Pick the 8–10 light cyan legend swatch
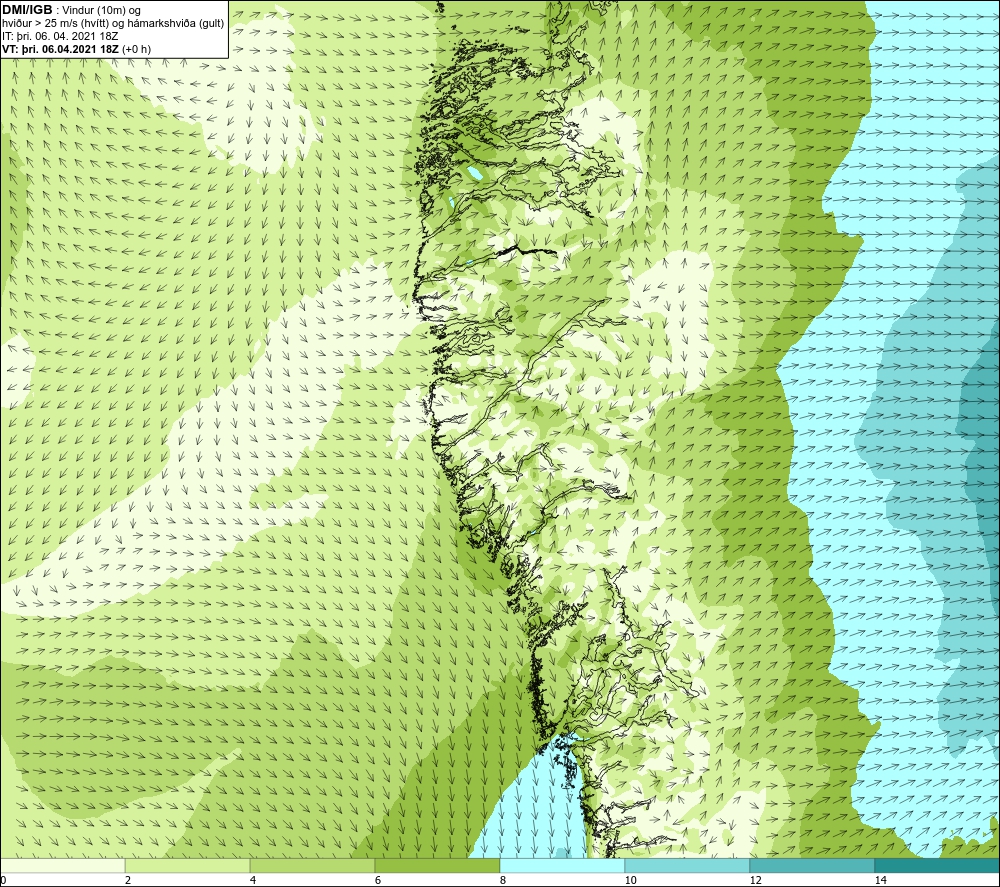 562,865
